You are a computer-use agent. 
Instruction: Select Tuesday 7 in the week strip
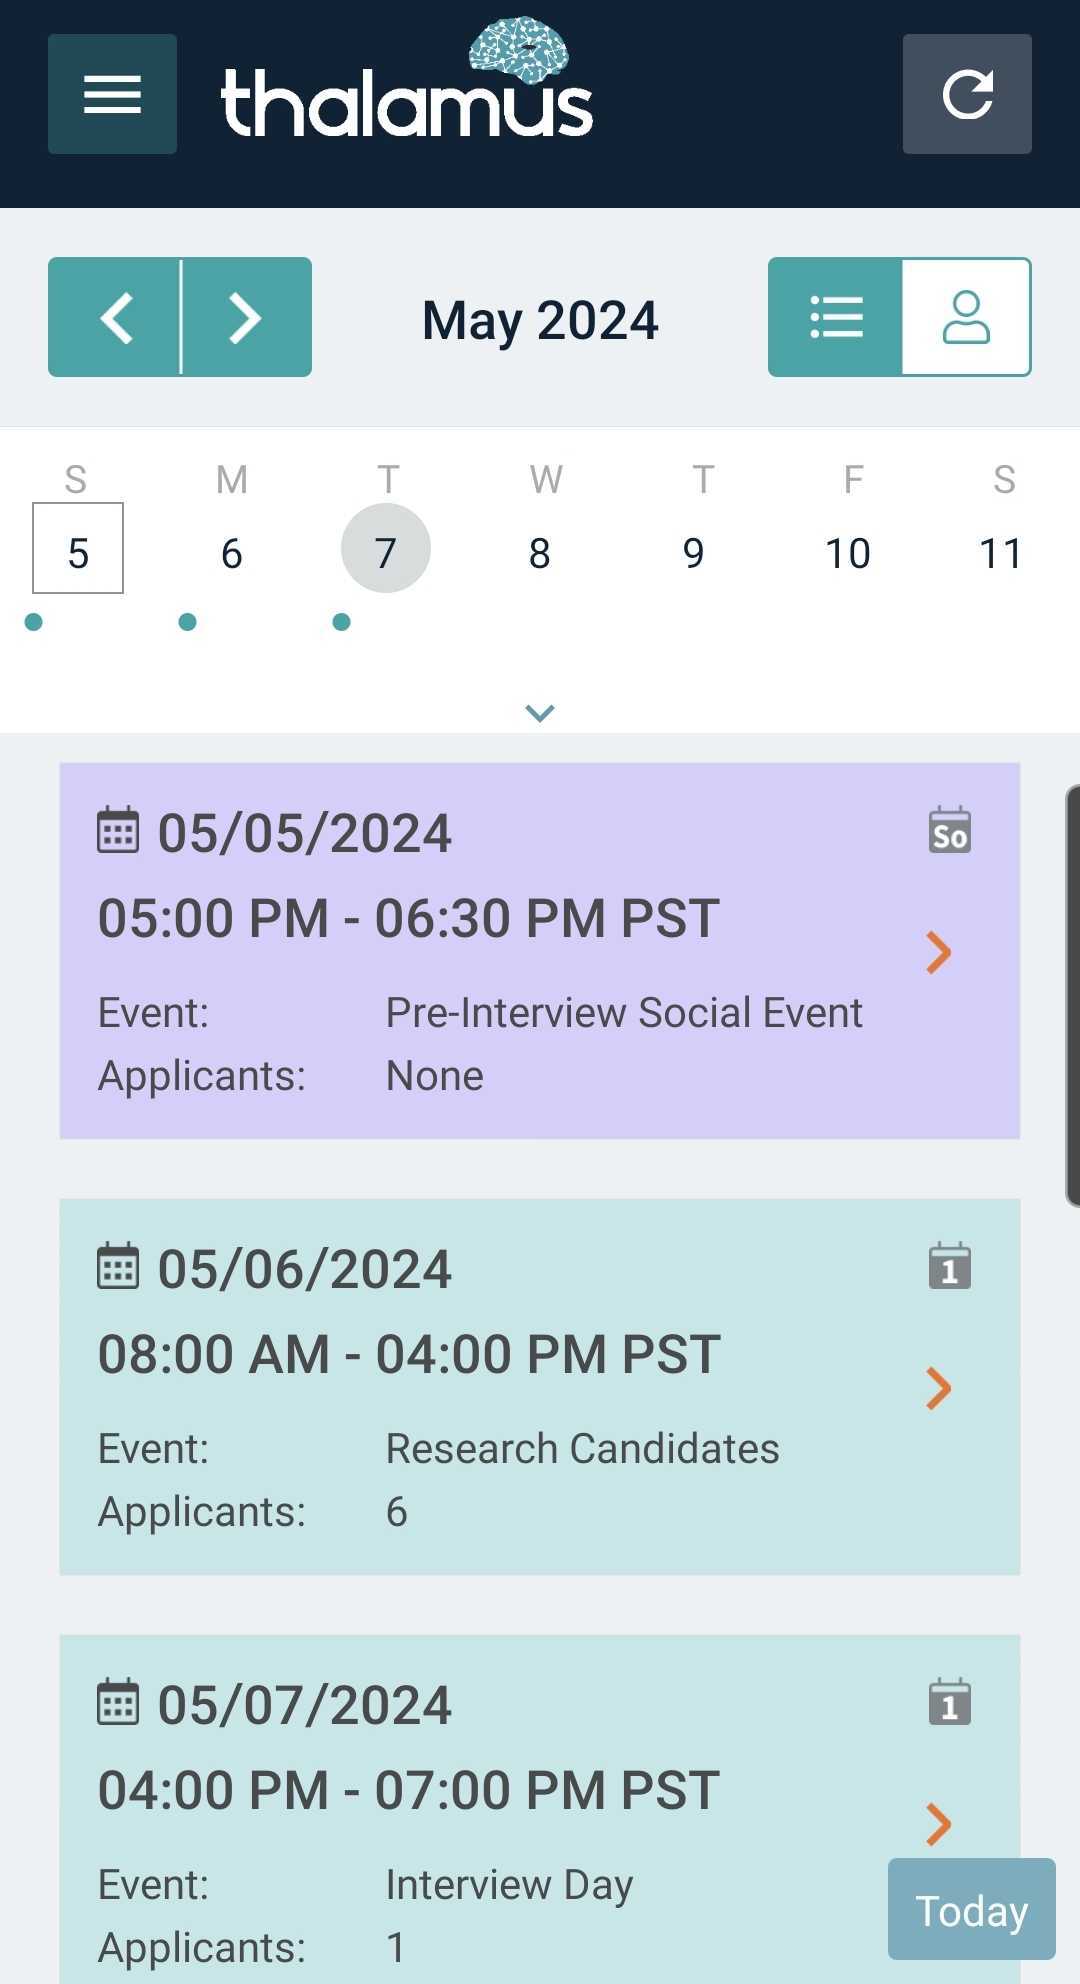(x=386, y=548)
